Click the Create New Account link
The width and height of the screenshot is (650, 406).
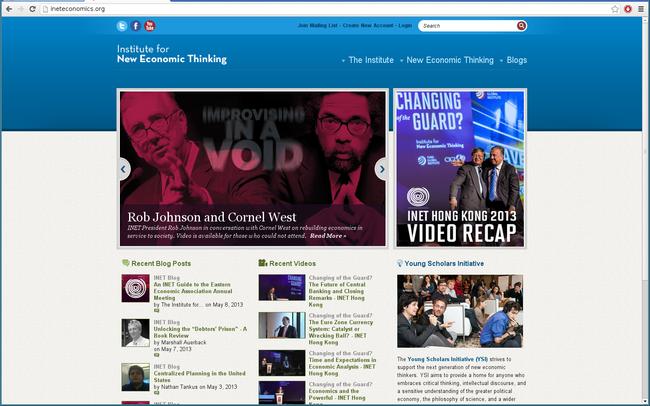[368, 26]
